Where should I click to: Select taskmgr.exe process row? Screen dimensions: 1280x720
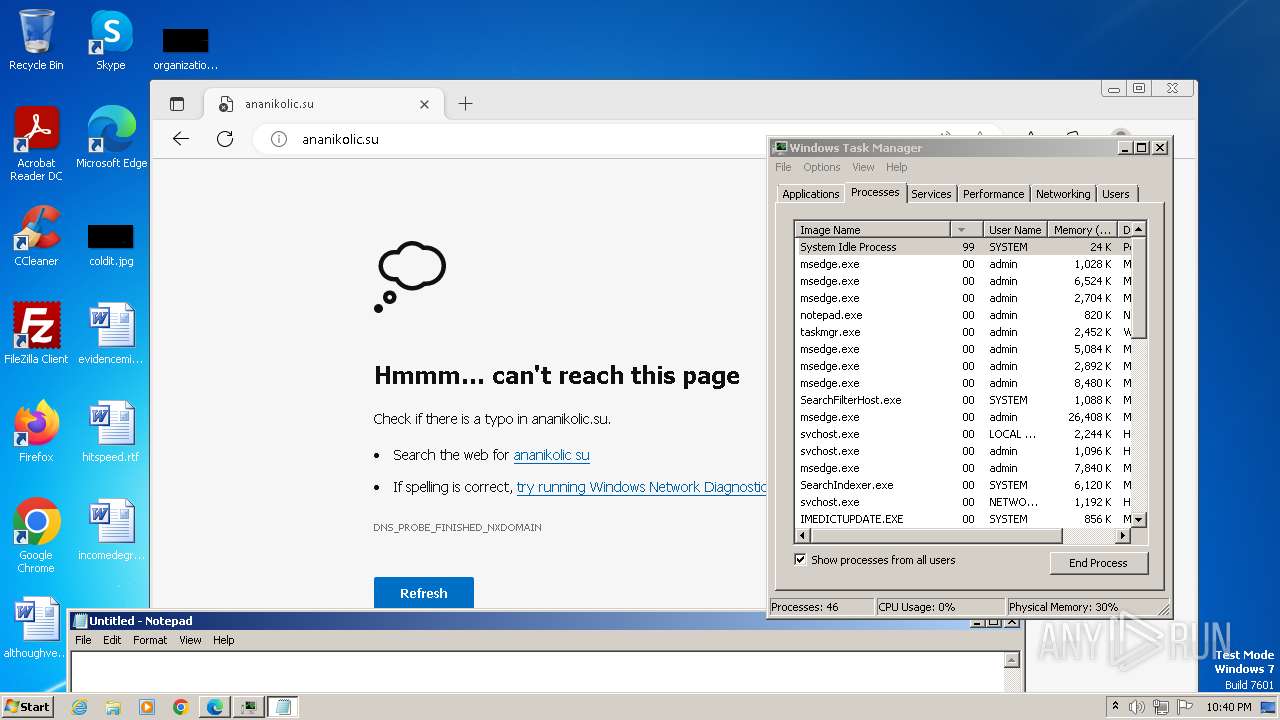[x=964, y=332]
